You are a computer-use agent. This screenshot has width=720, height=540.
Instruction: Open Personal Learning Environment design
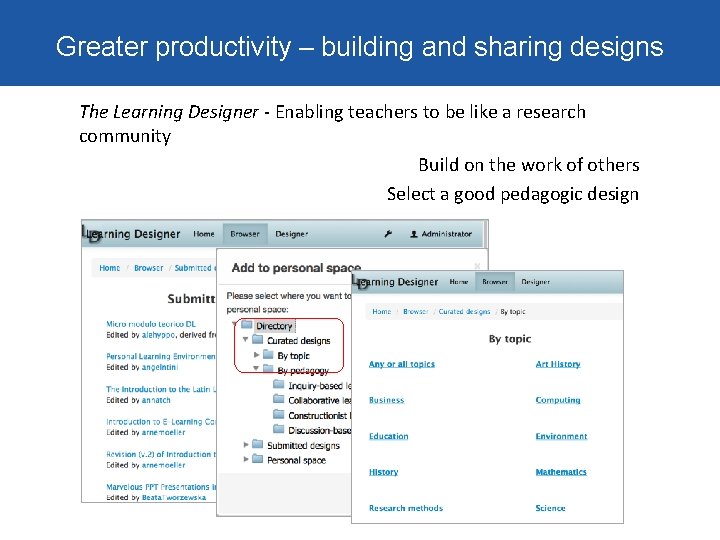coord(161,356)
